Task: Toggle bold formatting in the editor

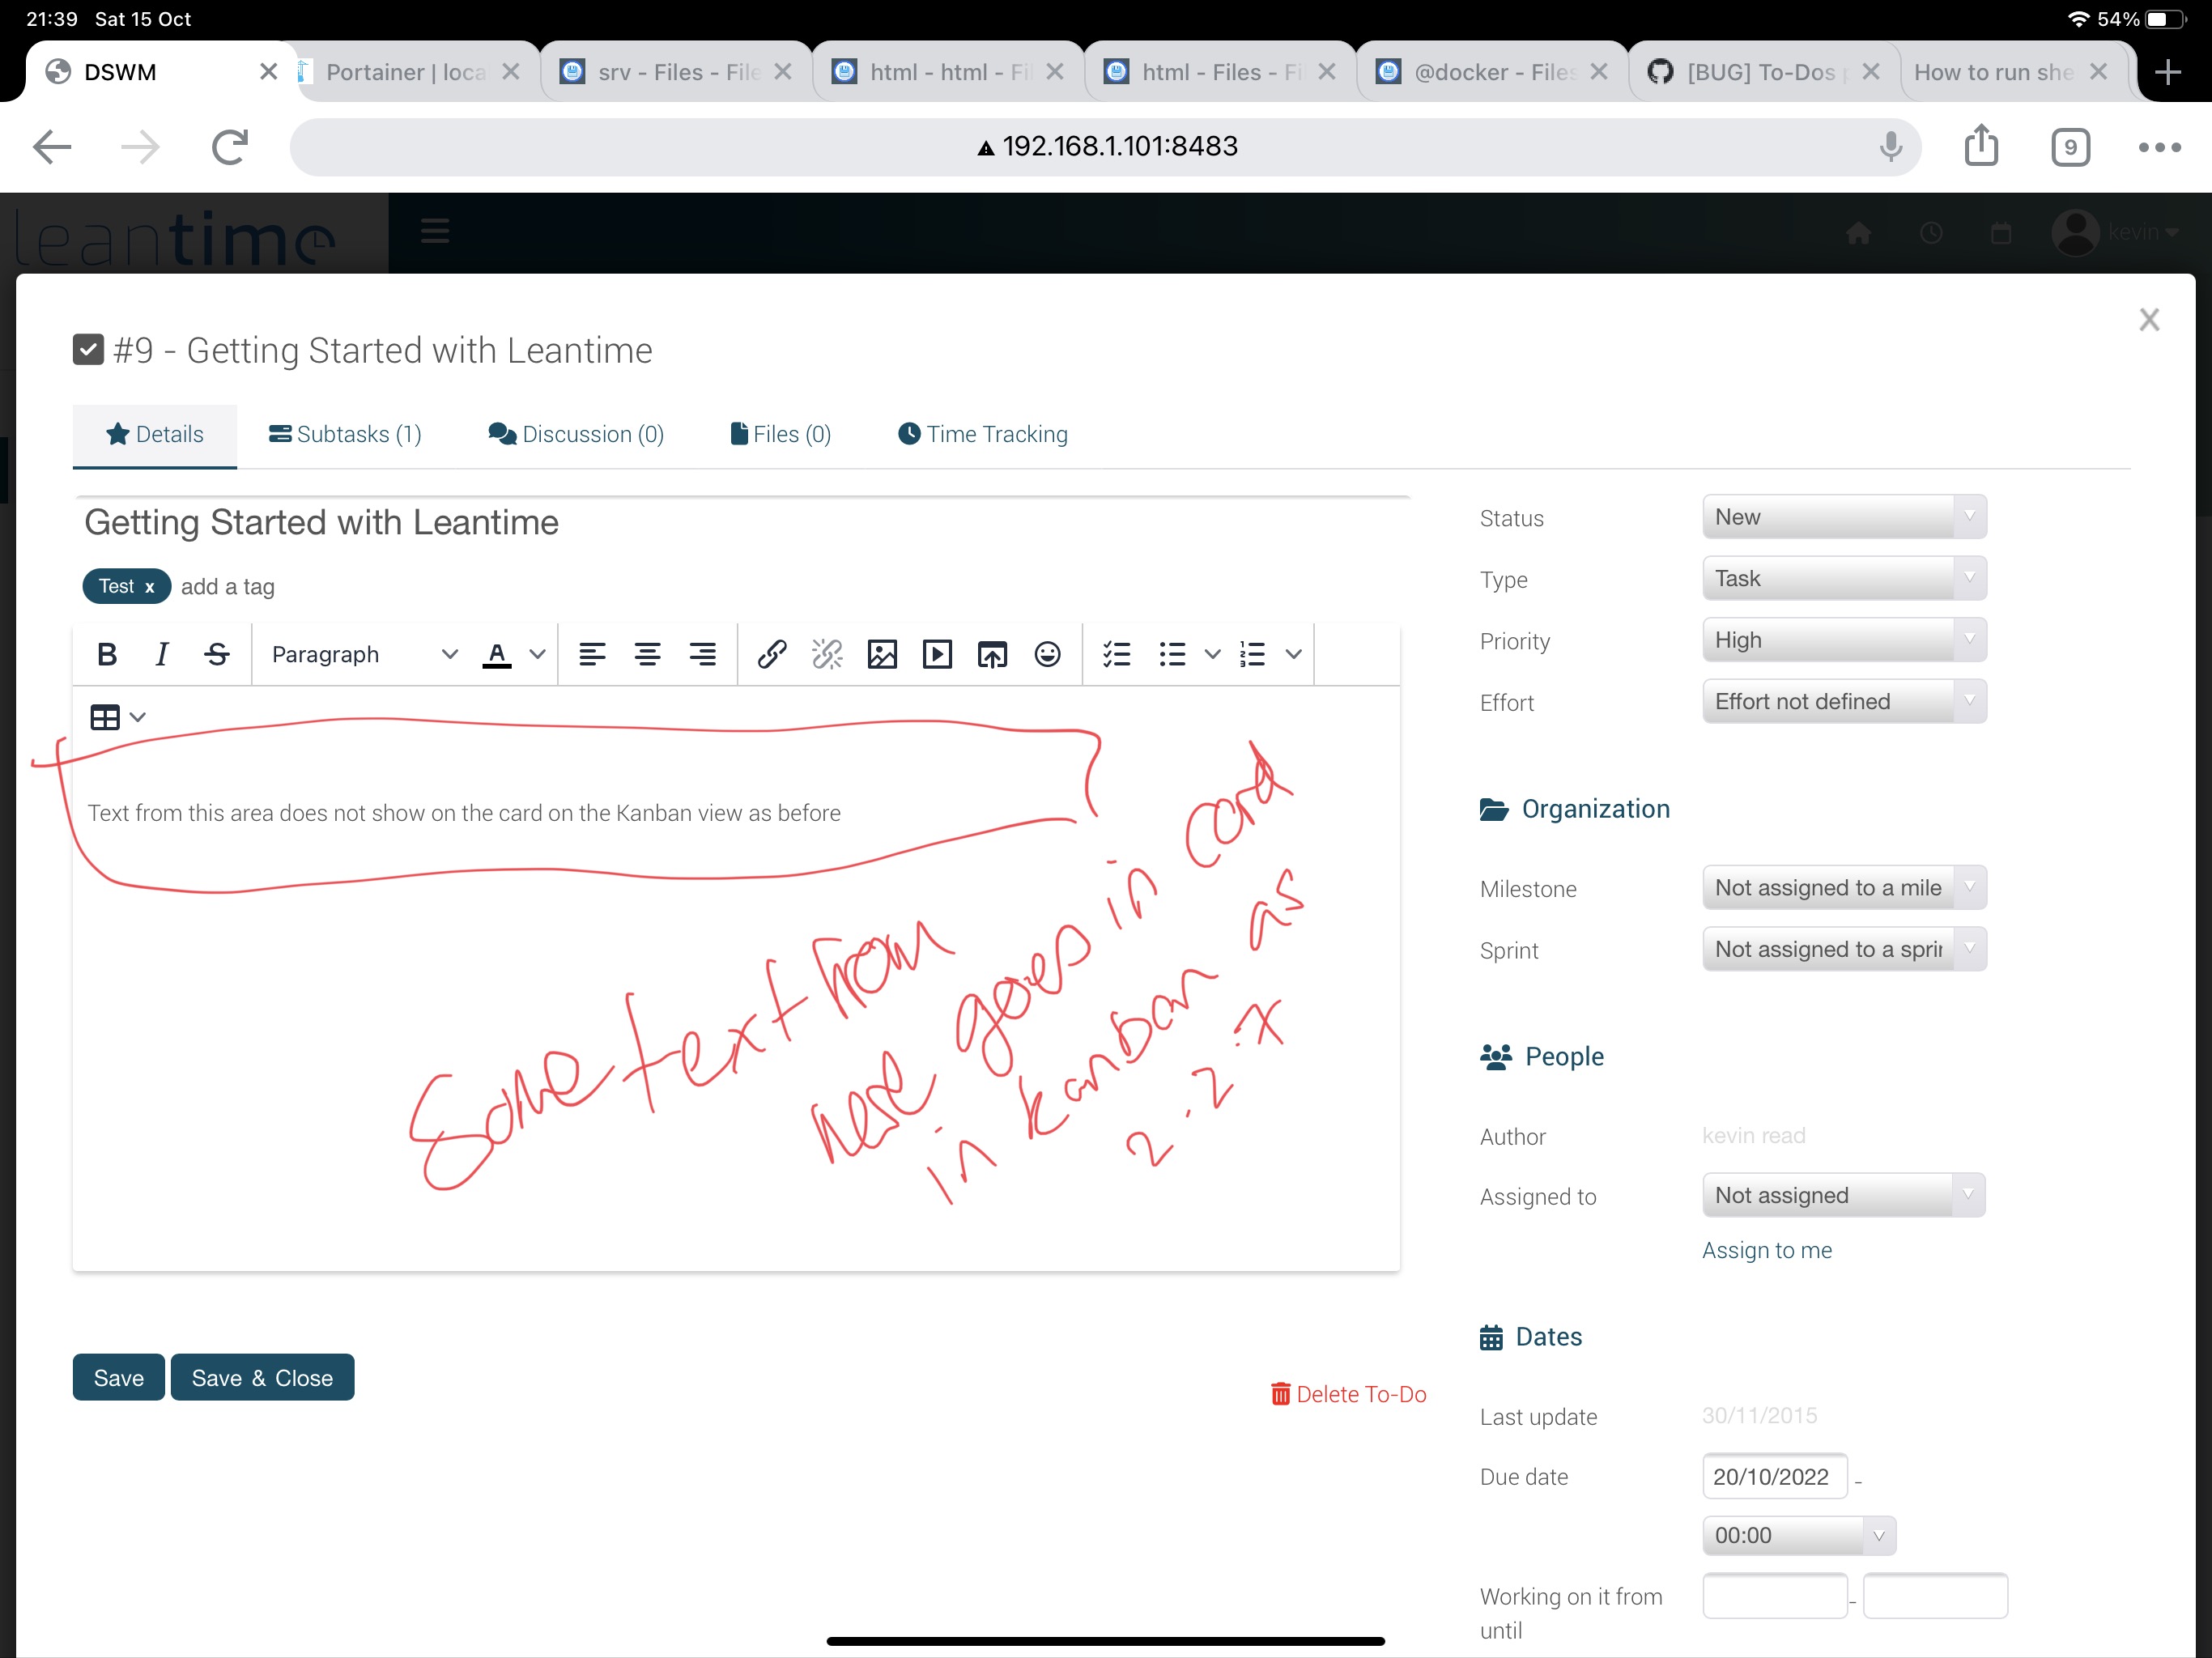Action: coord(107,654)
